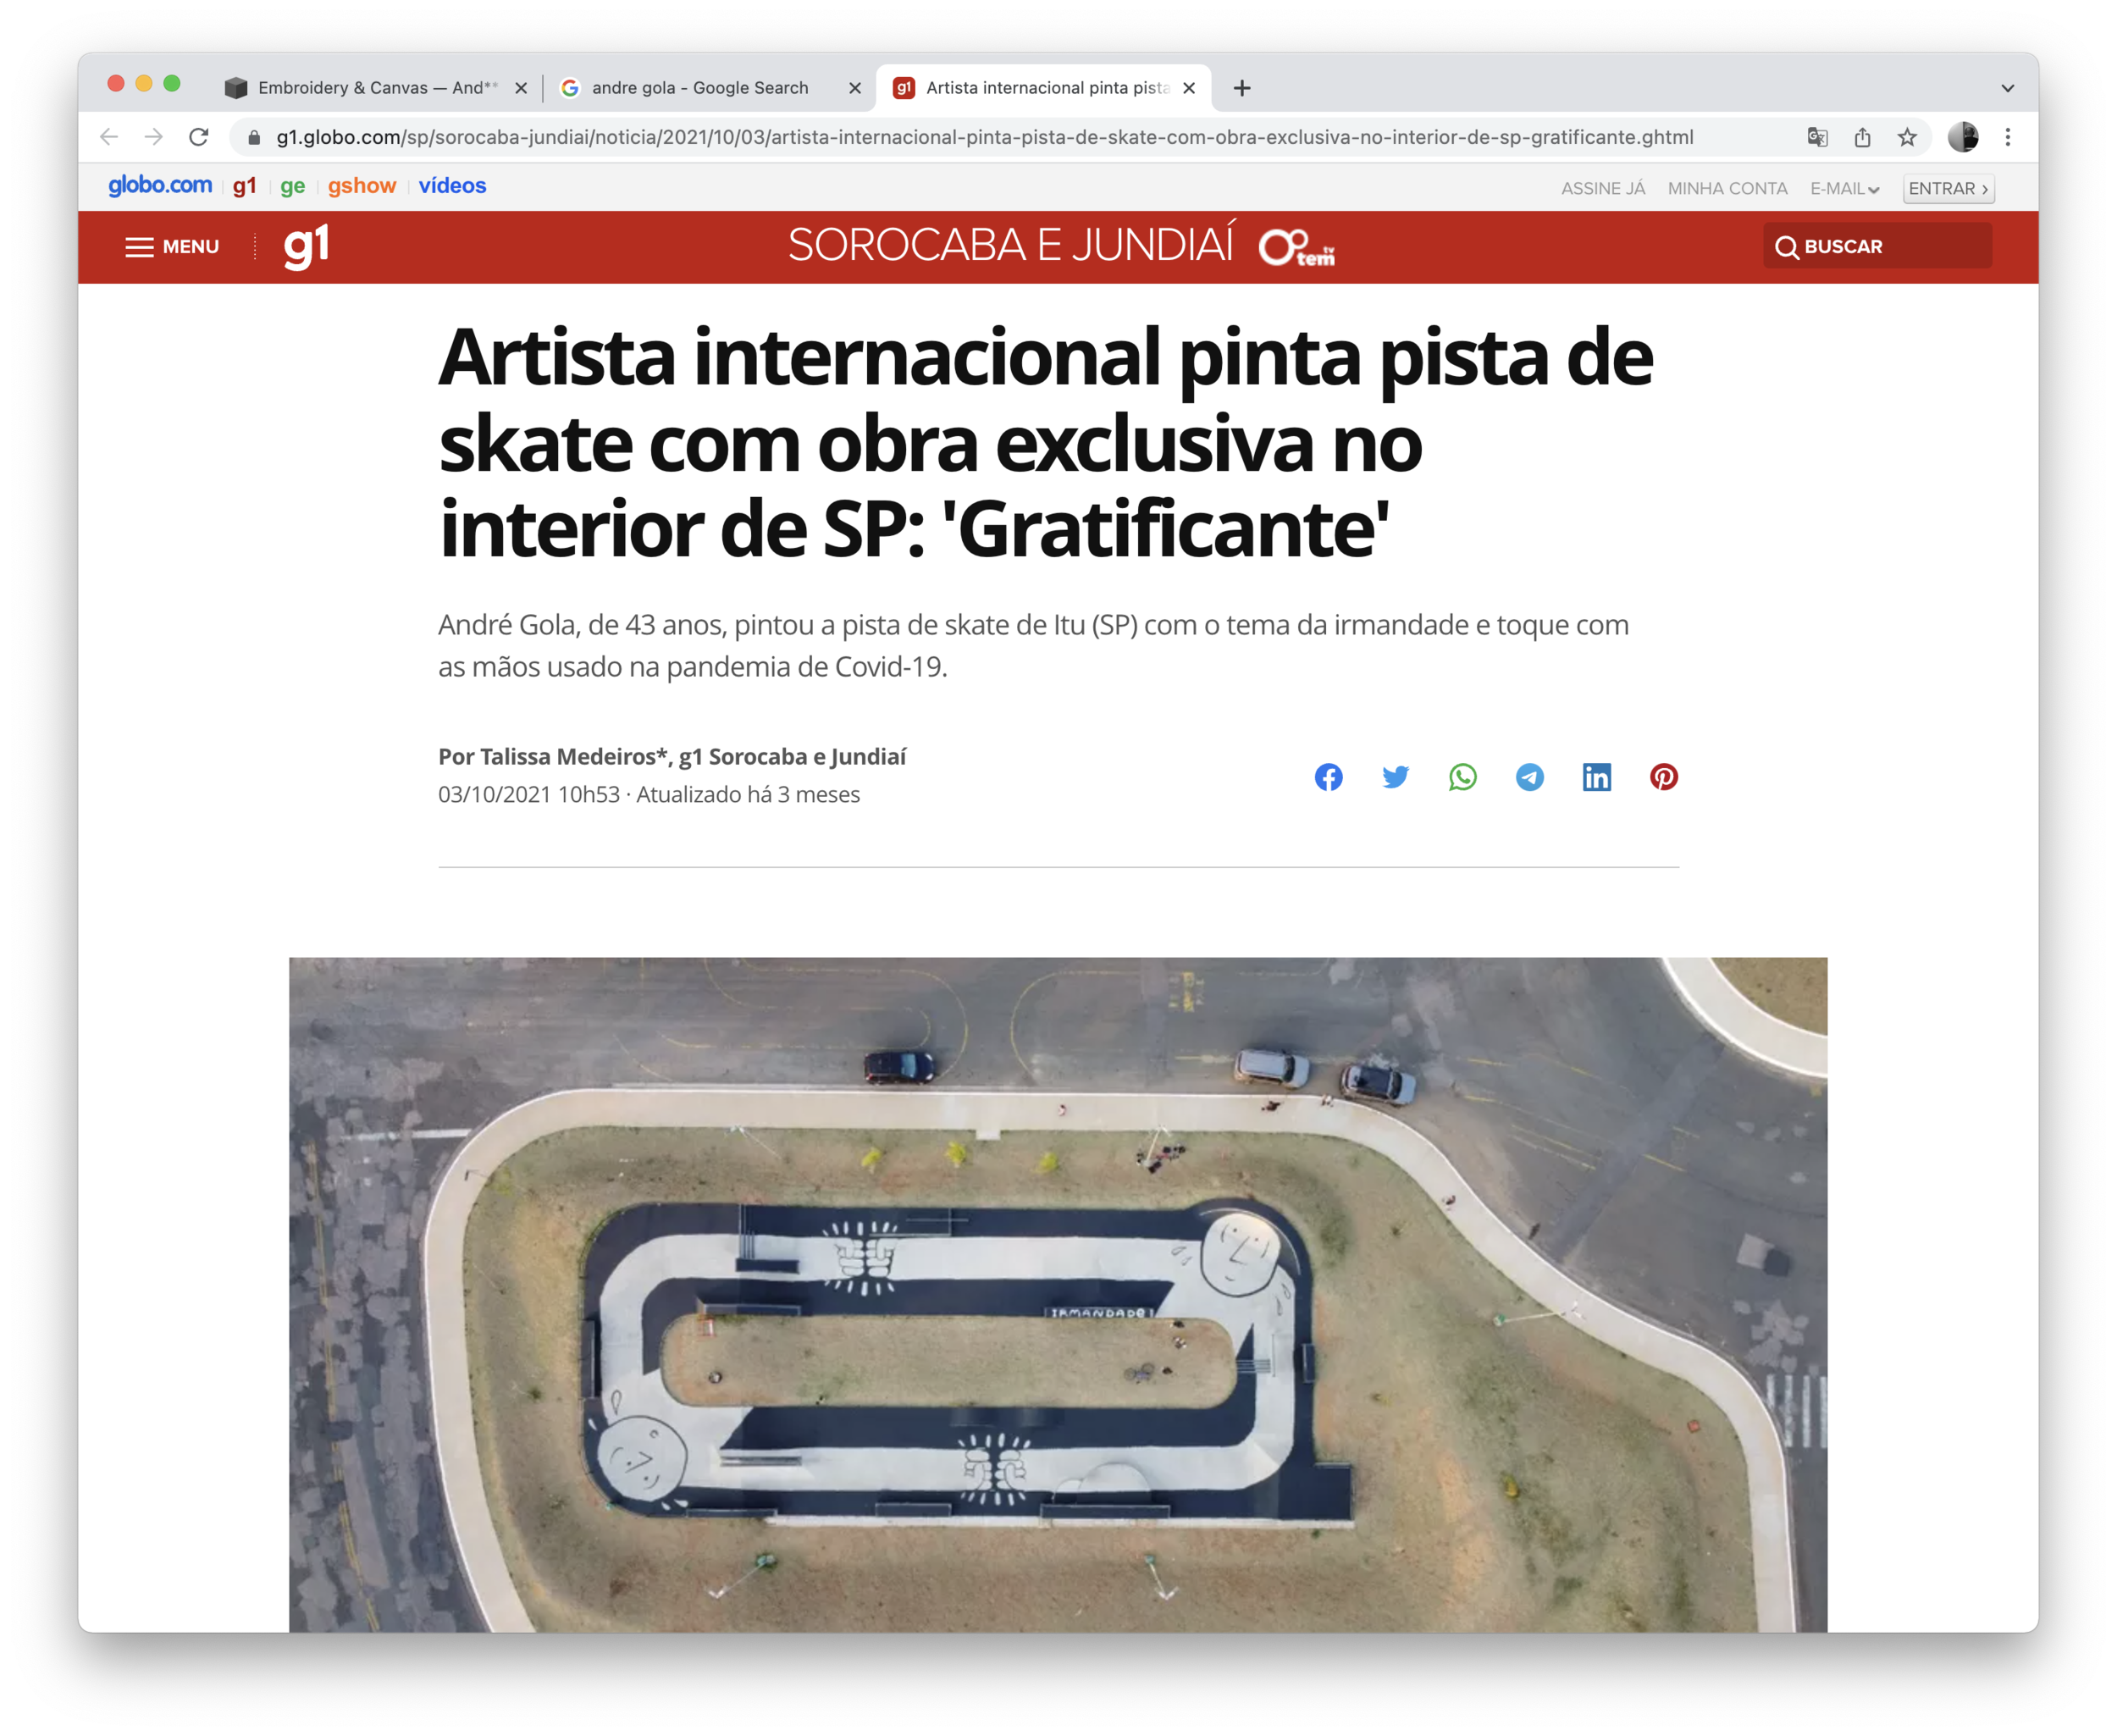The image size is (2117, 1736).
Task: Share article on Twitter
Action: tap(1395, 777)
